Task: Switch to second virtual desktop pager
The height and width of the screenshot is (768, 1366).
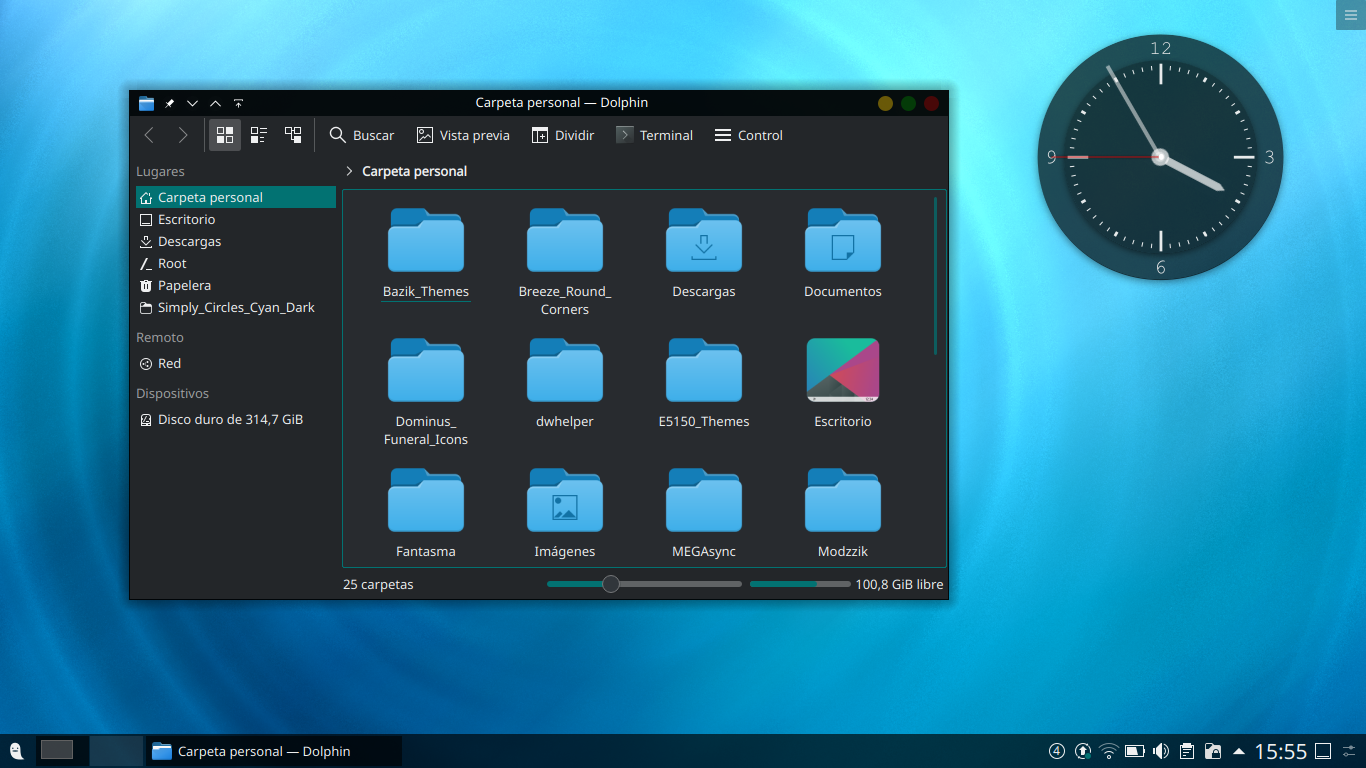Action: pyautogui.click(x=116, y=751)
